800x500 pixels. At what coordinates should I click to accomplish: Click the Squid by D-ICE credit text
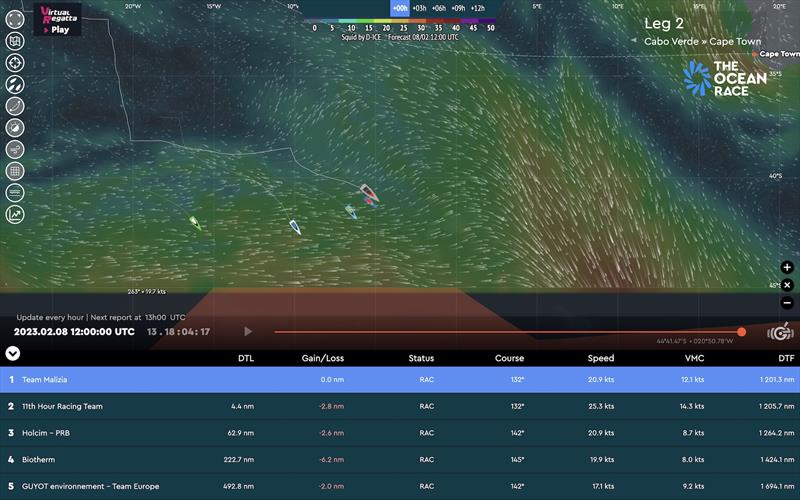[x=361, y=37]
